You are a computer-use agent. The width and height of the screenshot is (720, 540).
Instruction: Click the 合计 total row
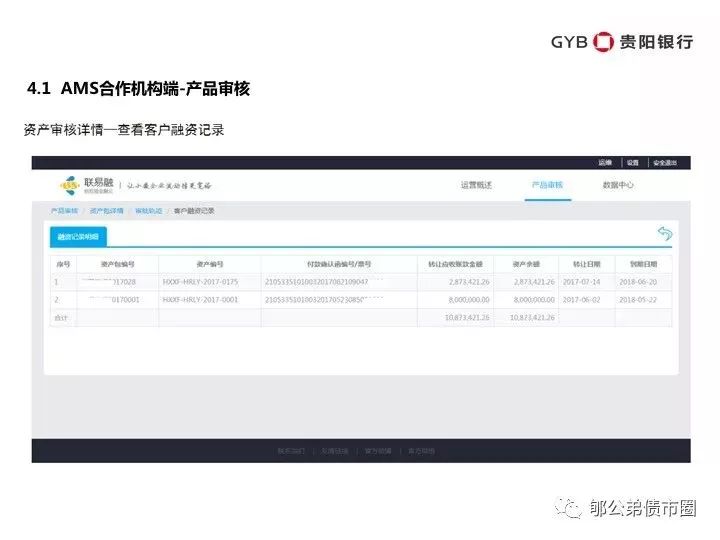(x=62, y=316)
